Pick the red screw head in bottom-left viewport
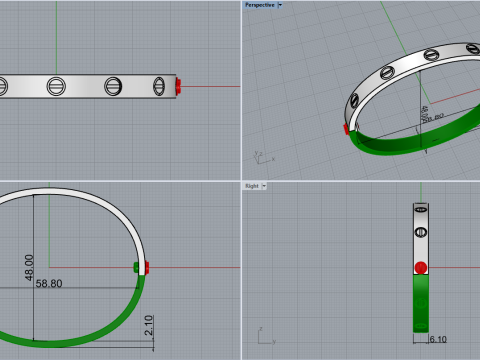 (147, 268)
